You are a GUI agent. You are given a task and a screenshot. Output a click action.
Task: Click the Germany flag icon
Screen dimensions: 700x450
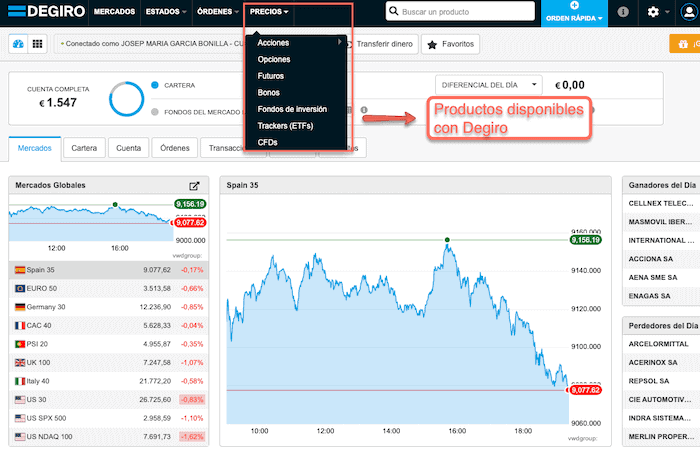[20, 307]
